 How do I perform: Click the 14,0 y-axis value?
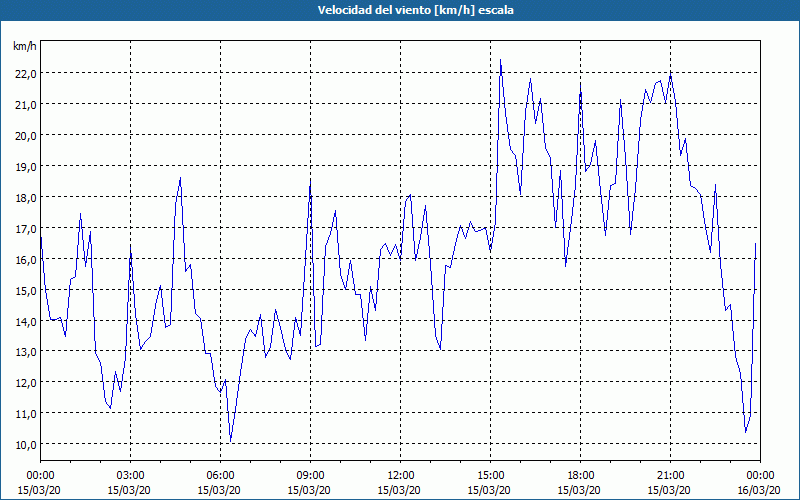click(x=27, y=321)
